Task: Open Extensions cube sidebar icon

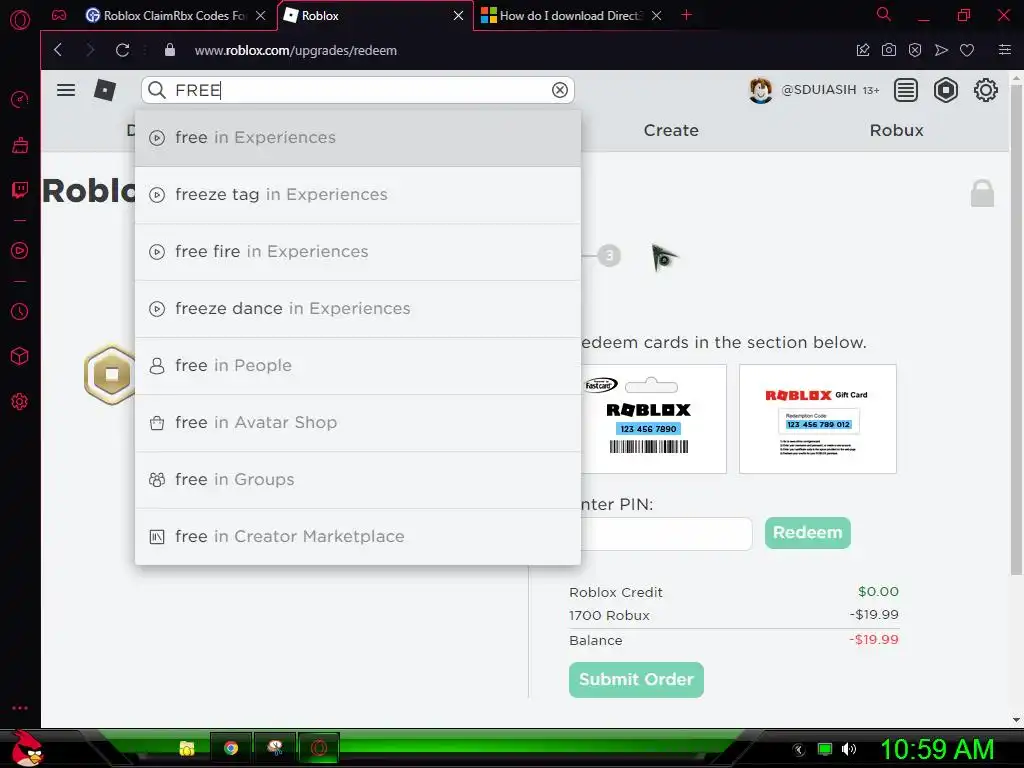Action: [20, 356]
